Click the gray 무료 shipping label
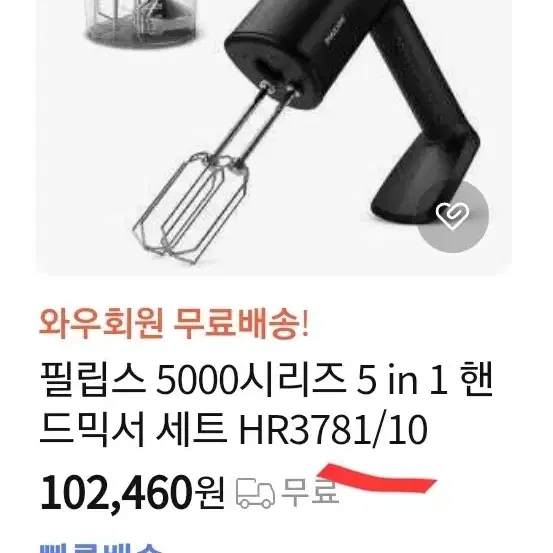The image size is (553, 553). click(310, 492)
